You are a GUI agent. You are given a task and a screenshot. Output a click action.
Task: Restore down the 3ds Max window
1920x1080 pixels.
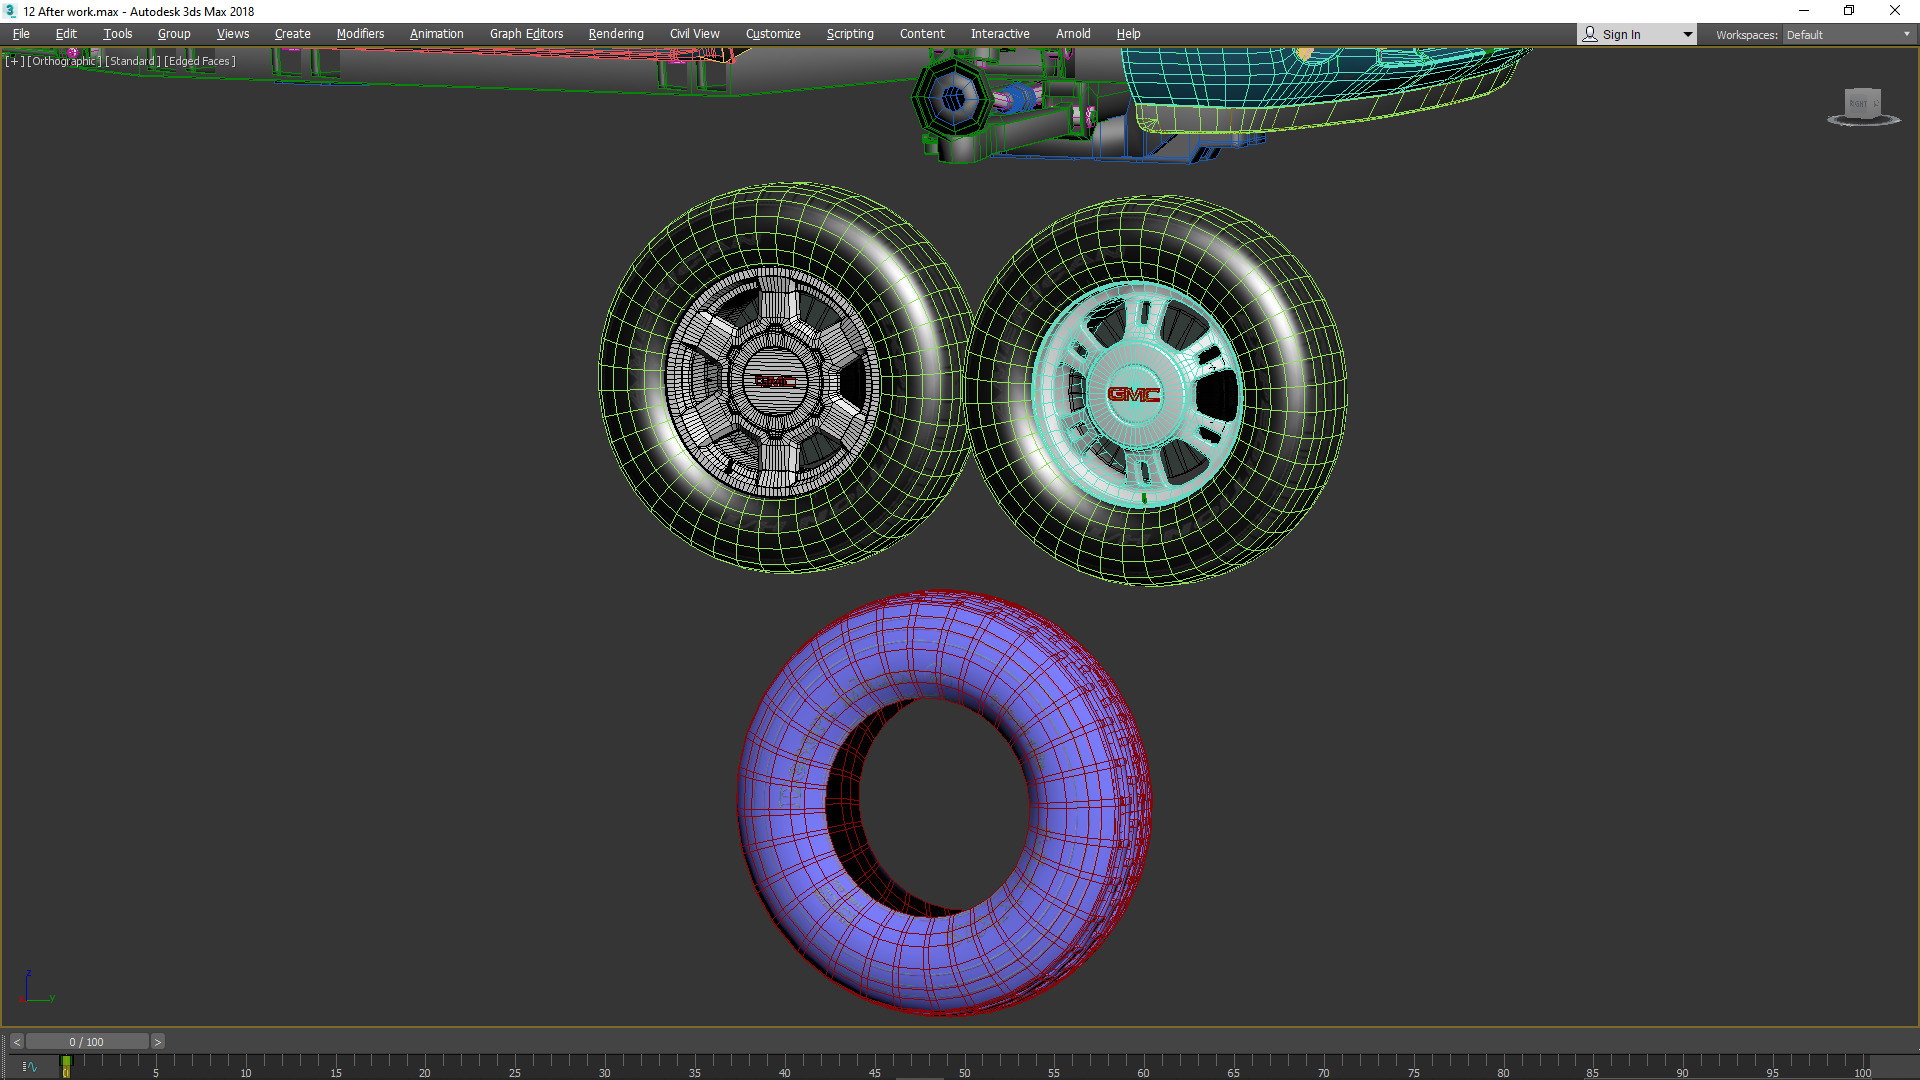[1849, 11]
